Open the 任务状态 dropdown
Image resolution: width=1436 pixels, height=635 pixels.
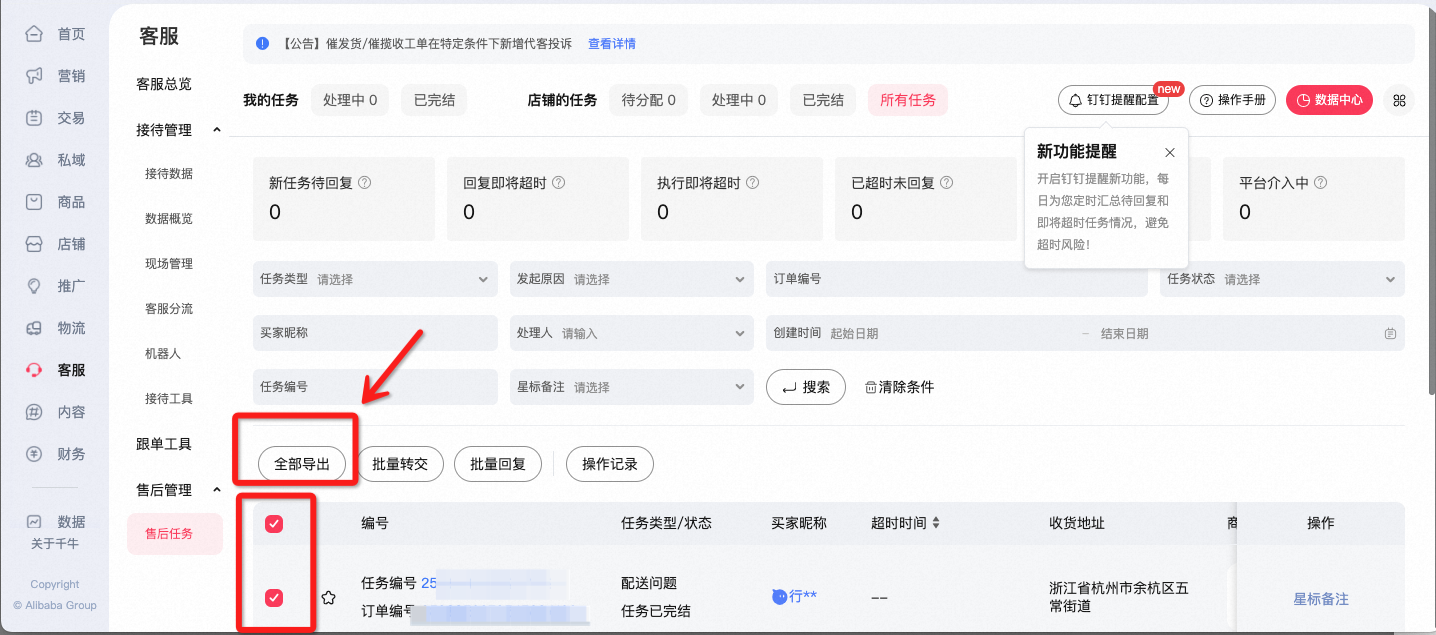coord(1283,279)
